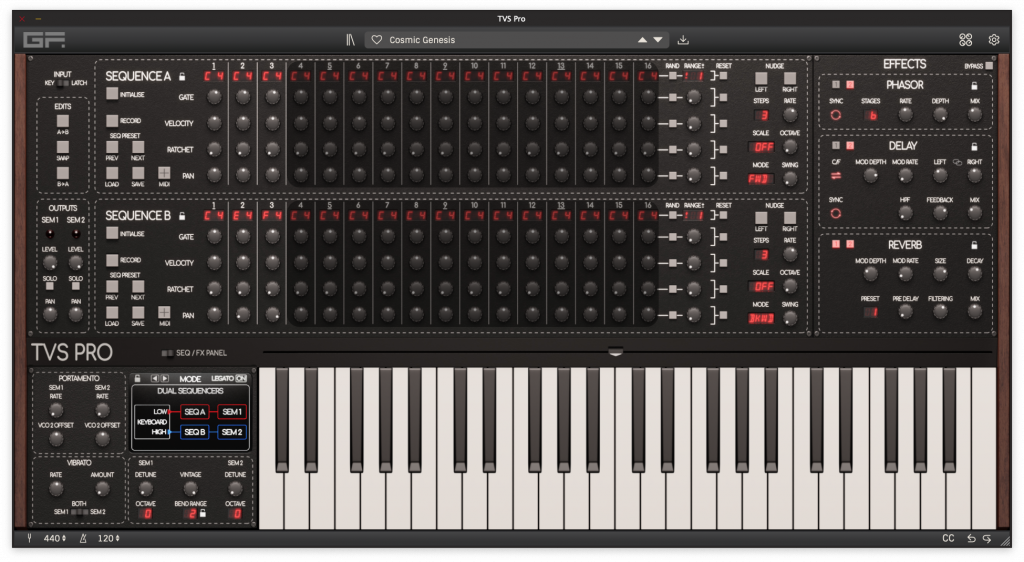Click Sequence A step 1 note display C4
The width and height of the screenshot is (1024, 562).
point(214,76)
